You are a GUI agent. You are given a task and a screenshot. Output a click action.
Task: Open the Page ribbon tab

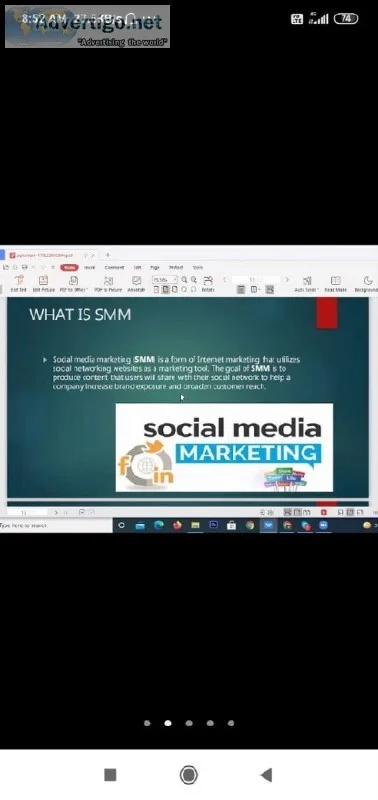[x=155, y=267]
